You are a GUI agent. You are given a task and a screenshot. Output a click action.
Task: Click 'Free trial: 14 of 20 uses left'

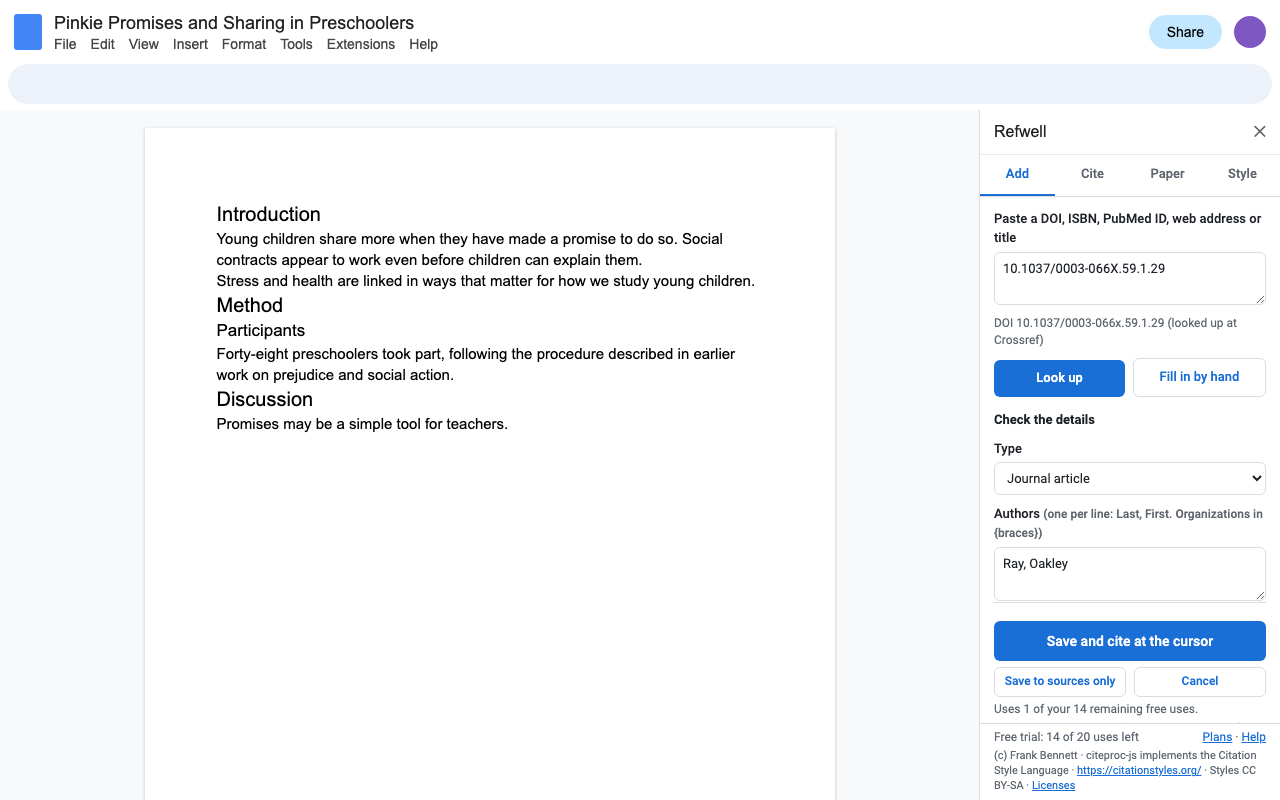[x=1066, y=737]
